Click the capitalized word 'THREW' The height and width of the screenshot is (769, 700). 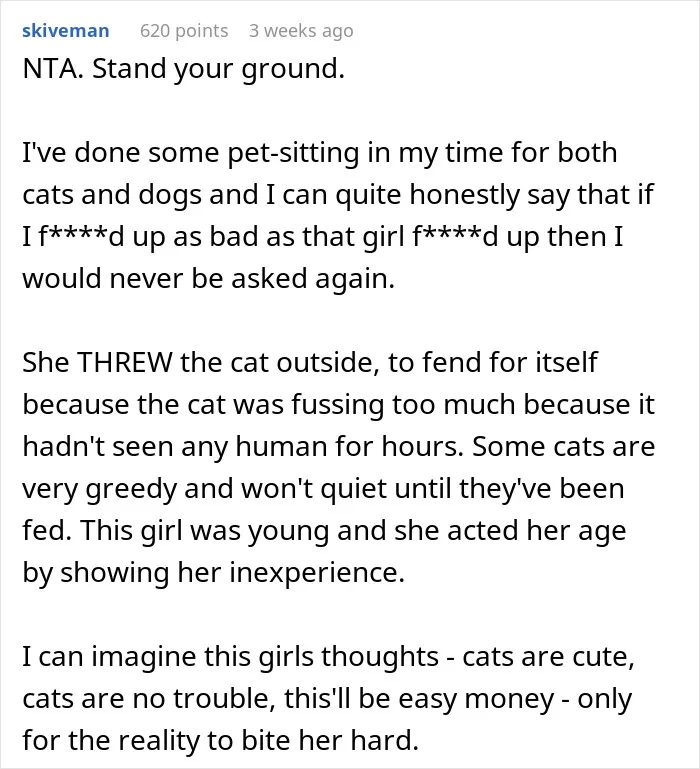(x=125, y=363)
